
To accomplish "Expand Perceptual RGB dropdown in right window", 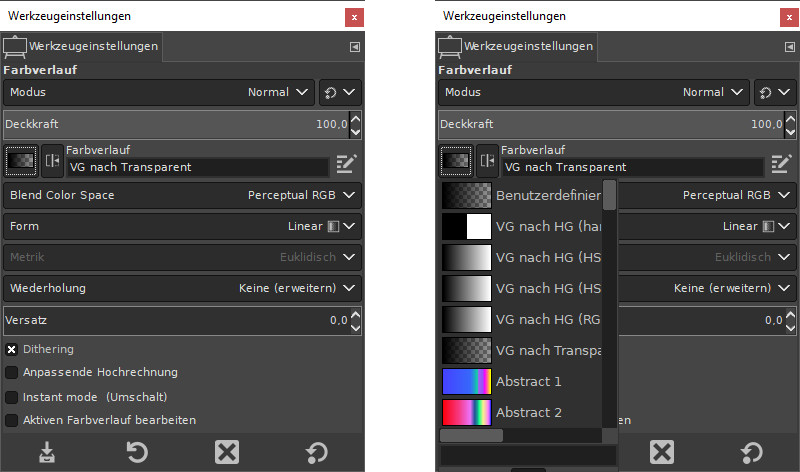I will point(707,195).
